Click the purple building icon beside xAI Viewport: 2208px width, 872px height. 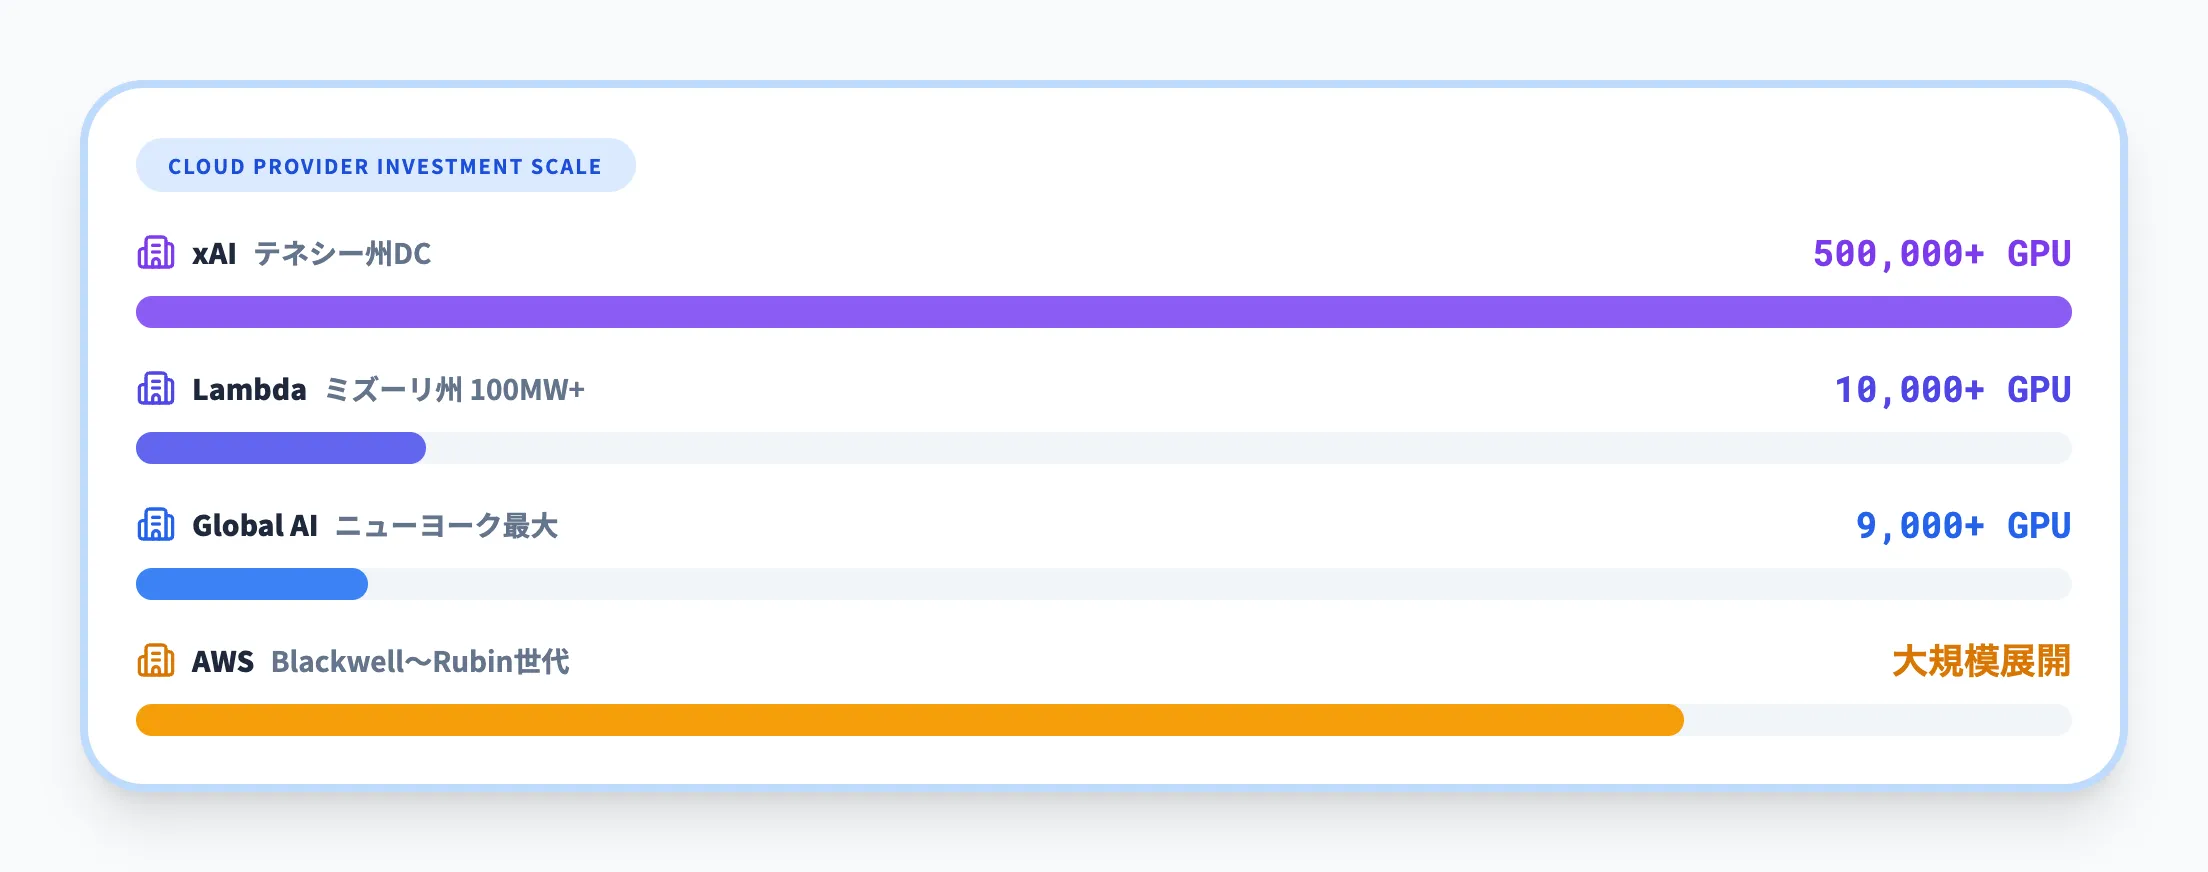[x=156, y=253]
